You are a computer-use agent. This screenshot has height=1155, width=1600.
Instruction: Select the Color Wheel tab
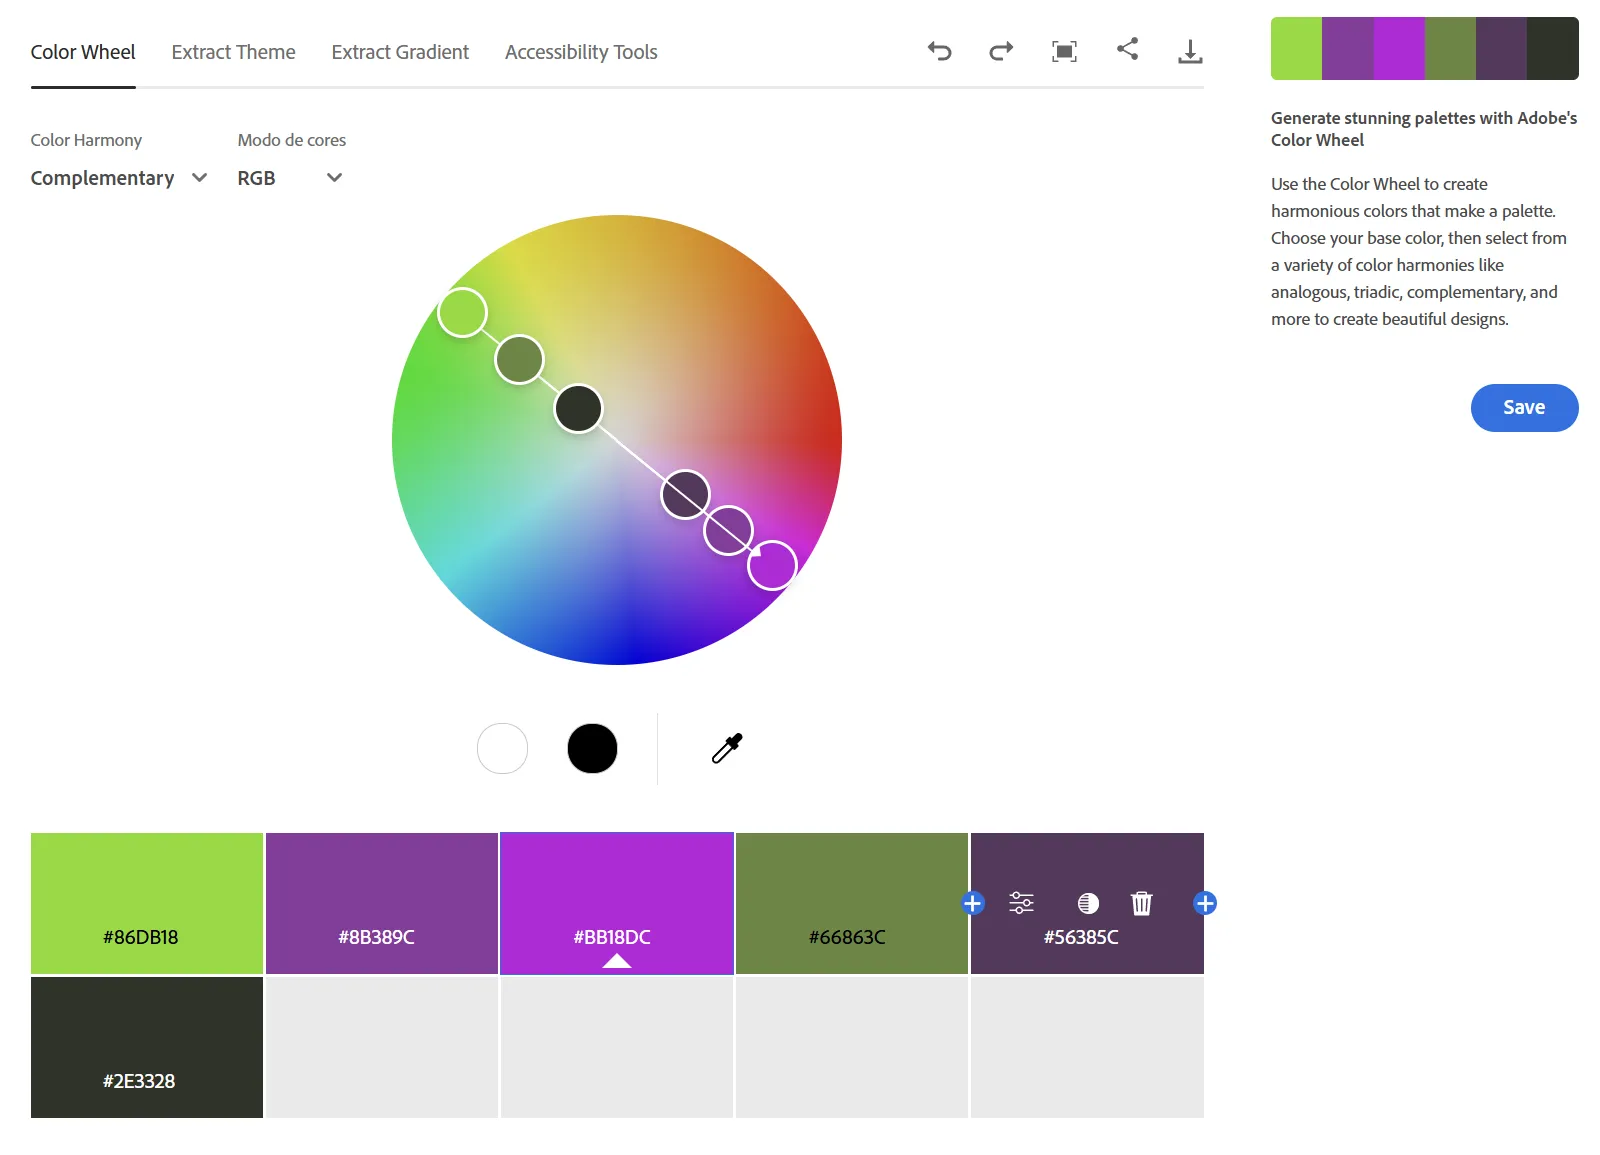pos(83,52)
